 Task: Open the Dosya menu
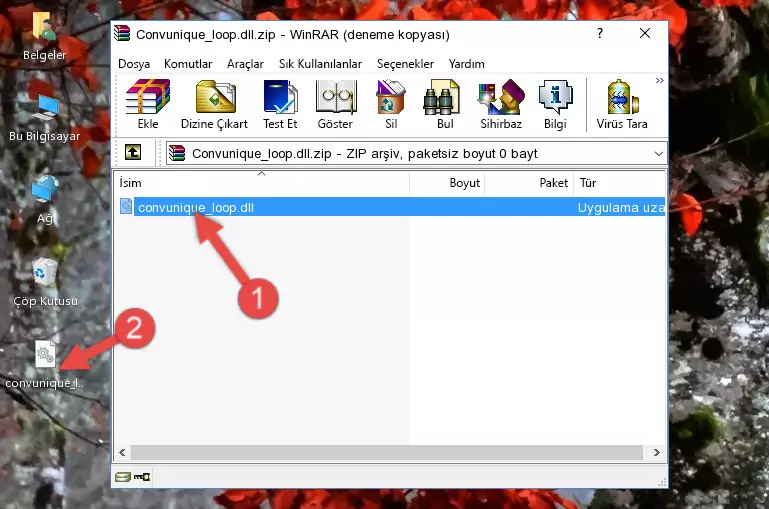pyautogui.click(x=134, y=64)
